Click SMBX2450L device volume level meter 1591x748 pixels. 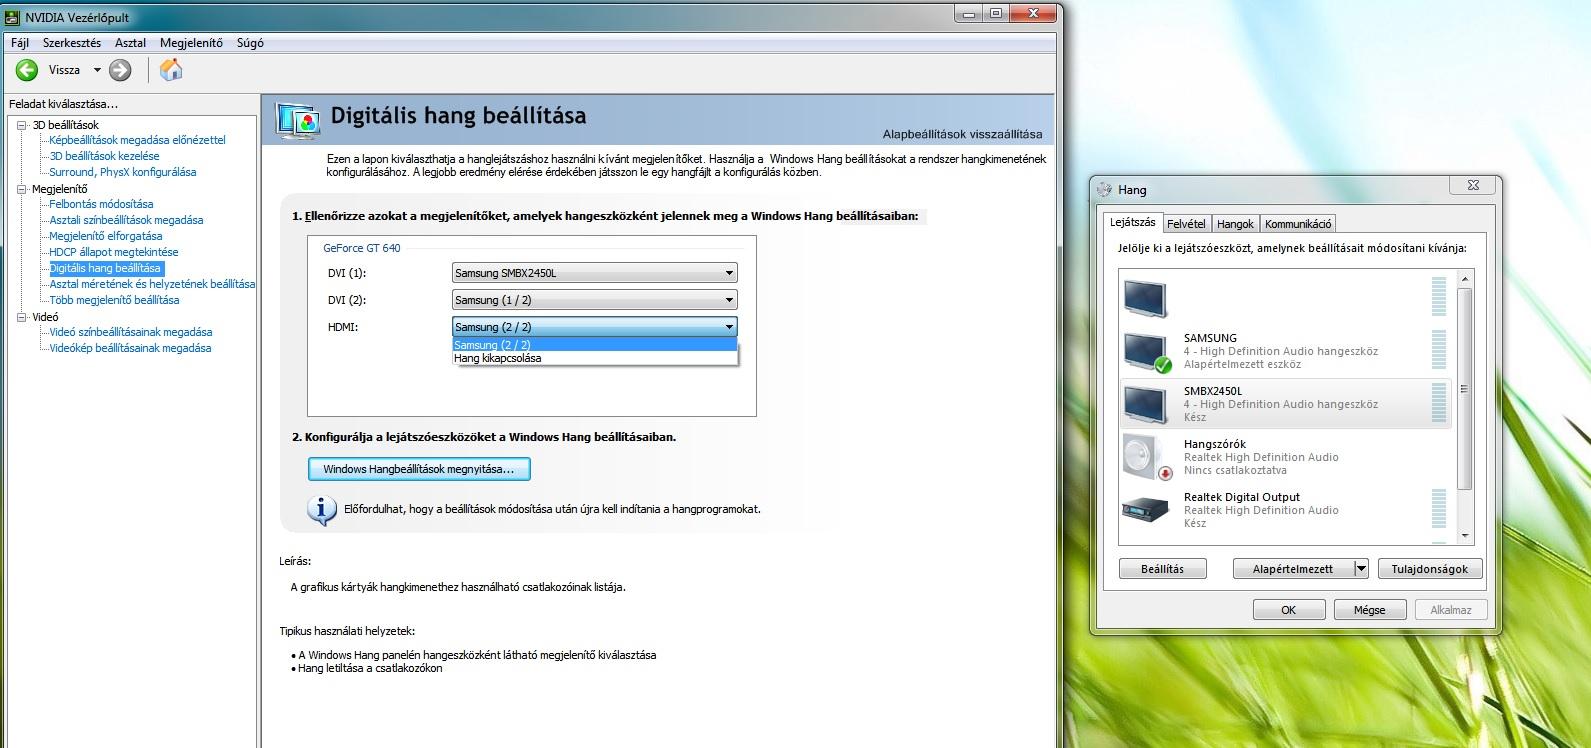(x=1438, y=403)
